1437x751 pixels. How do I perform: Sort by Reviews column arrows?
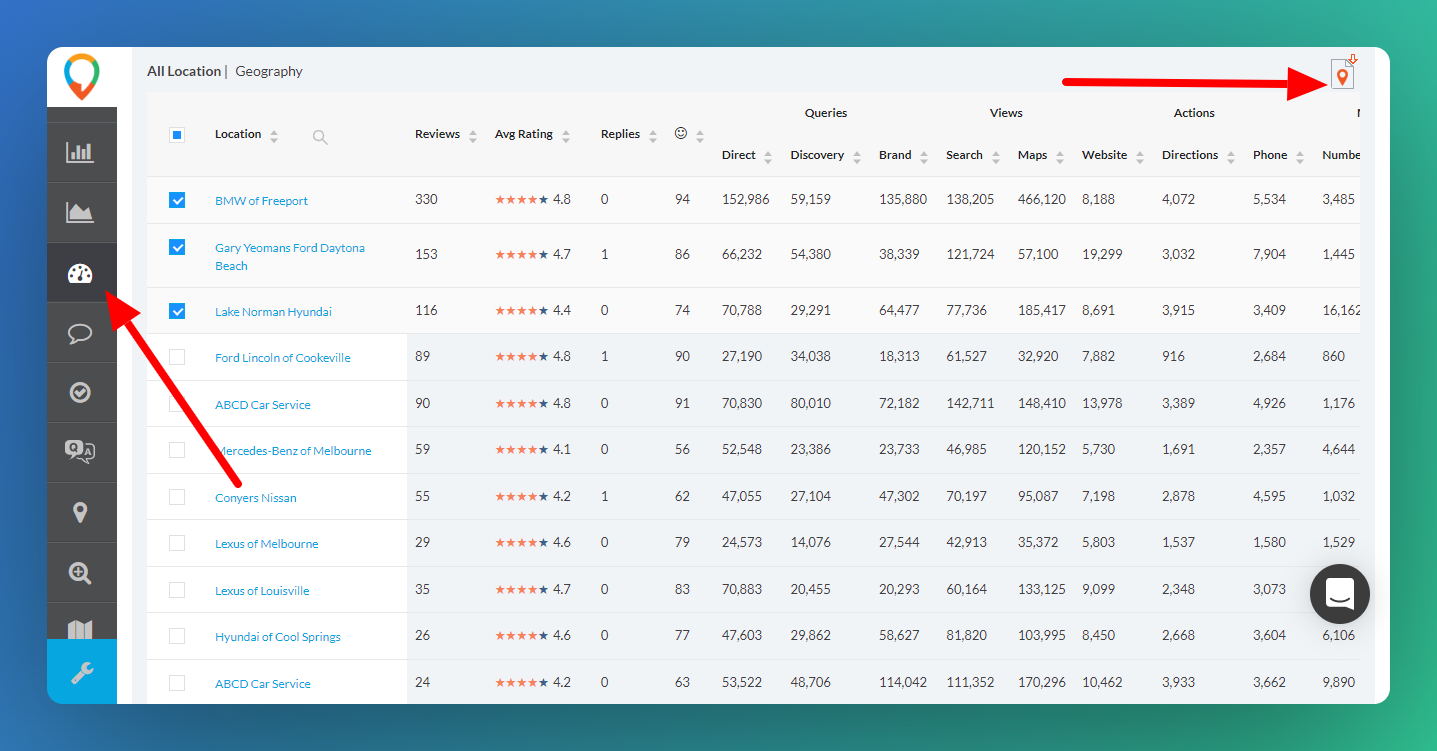click(x=473, y=136)
